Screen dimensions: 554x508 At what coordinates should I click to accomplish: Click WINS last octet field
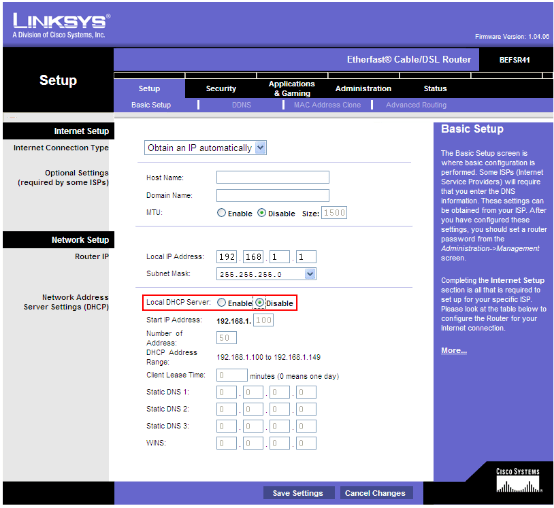coord(306,443)
